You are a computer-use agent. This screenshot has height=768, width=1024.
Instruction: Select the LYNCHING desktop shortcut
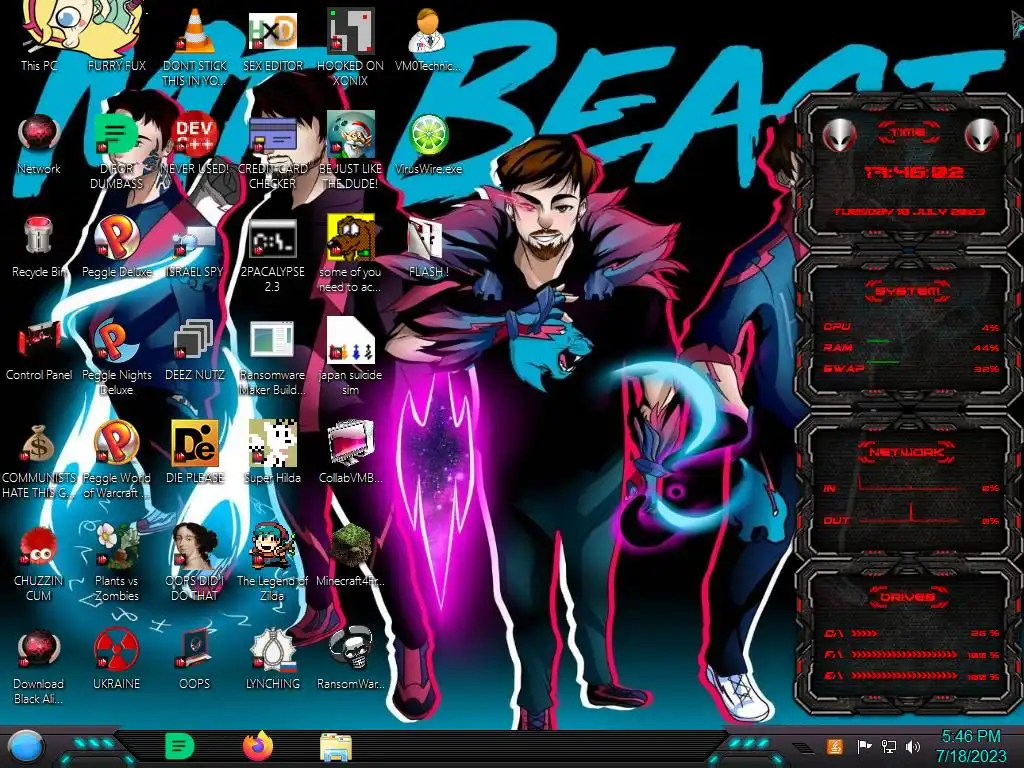(x=273, y=660)
